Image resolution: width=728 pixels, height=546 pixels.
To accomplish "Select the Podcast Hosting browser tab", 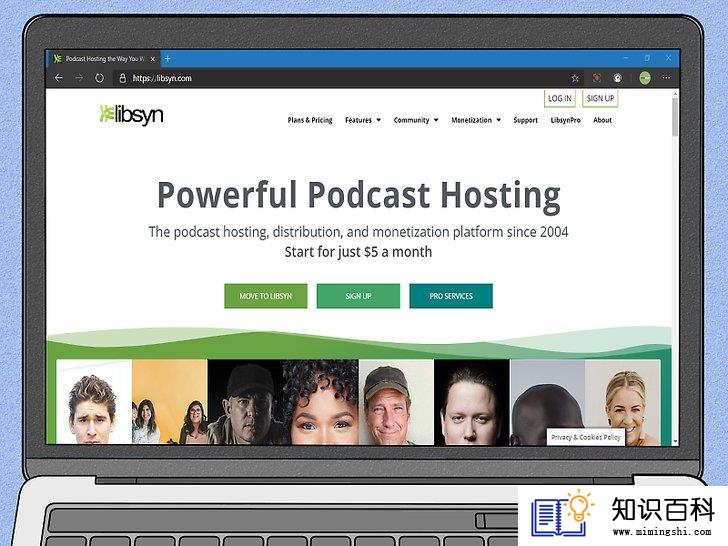I will pos(103,59).
